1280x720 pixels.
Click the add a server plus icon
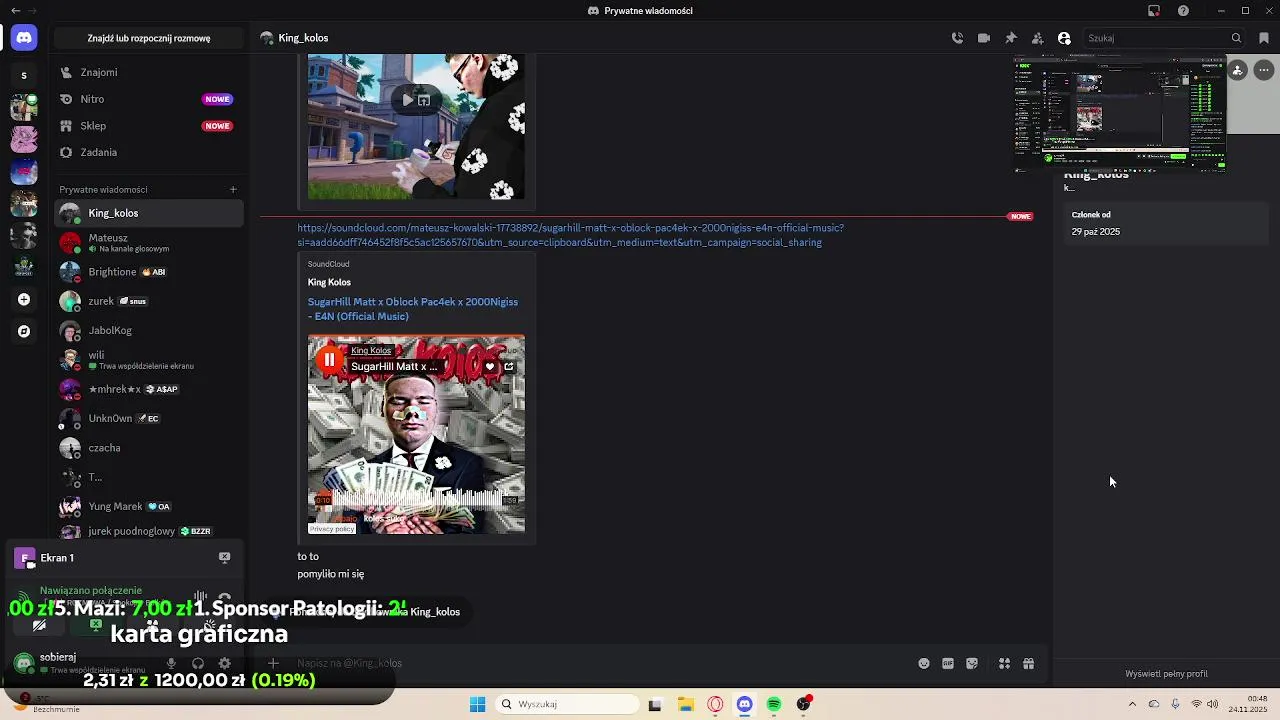tap(24, 299)
